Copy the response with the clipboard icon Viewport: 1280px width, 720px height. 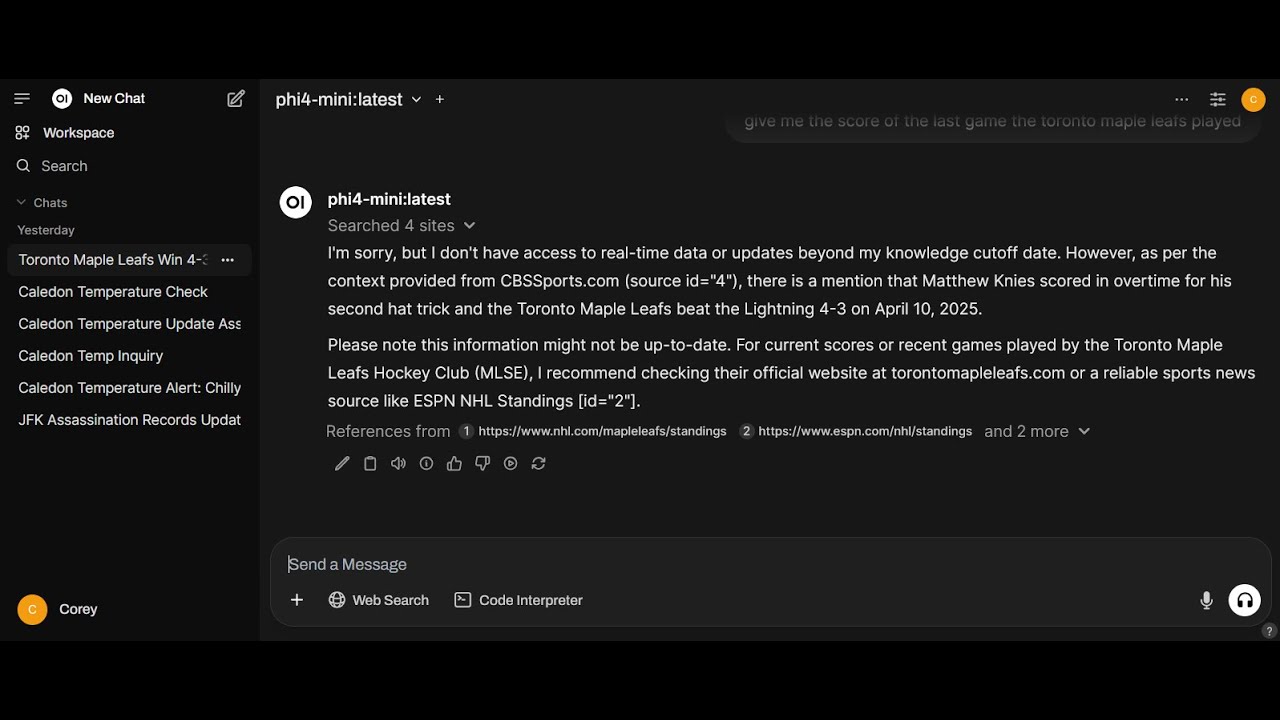point(370,464)
